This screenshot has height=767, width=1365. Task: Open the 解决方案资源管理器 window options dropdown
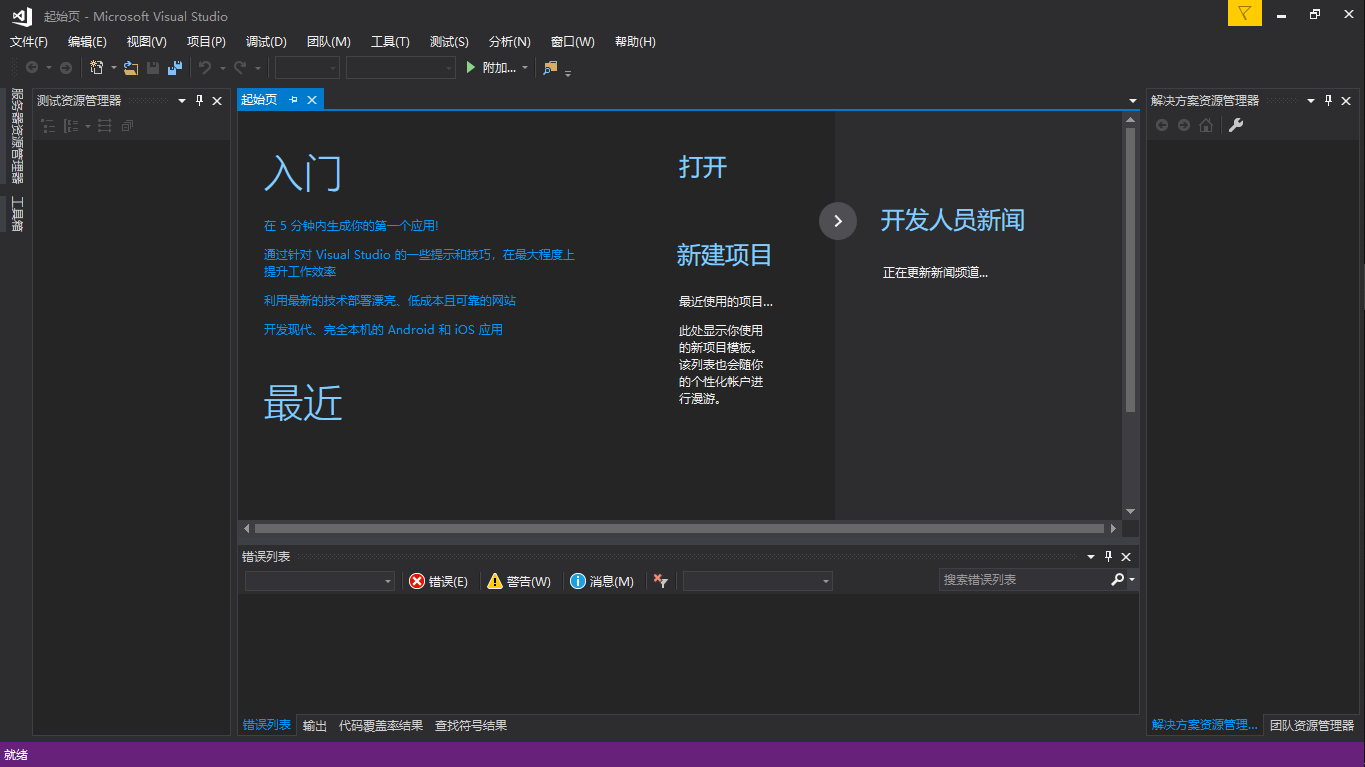(1310, 100)
